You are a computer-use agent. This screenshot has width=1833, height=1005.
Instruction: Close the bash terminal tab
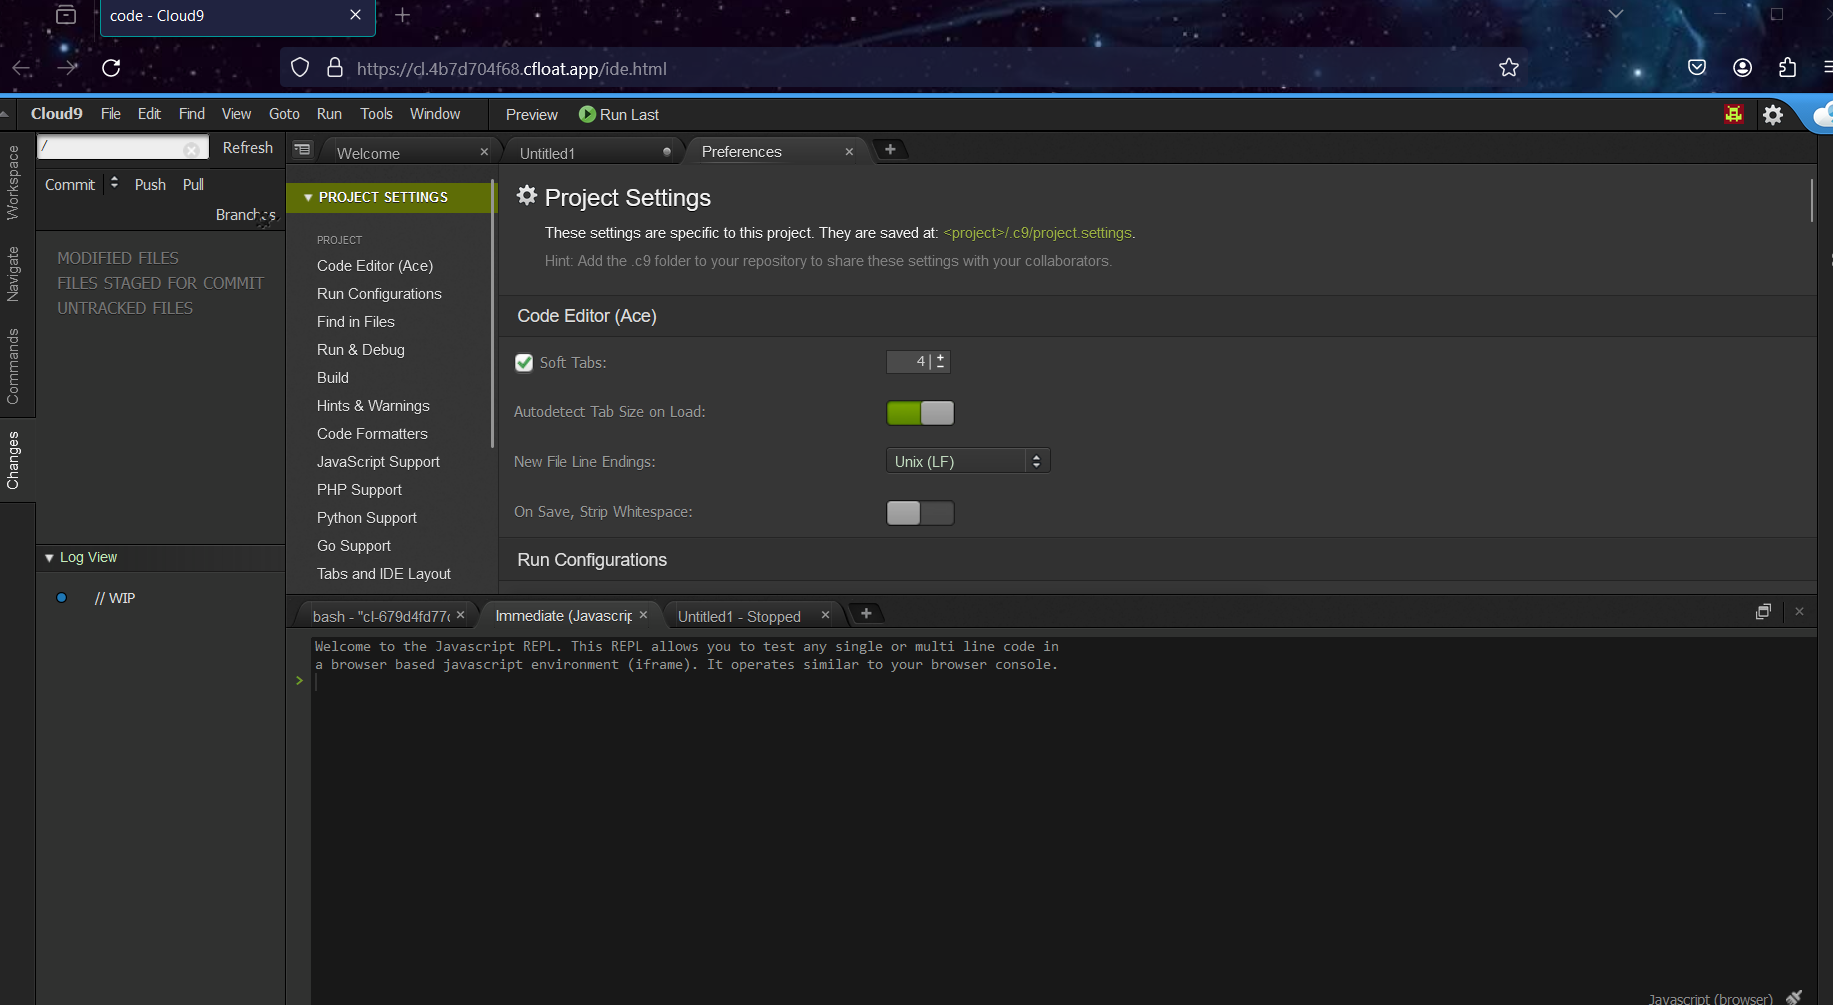460,615
